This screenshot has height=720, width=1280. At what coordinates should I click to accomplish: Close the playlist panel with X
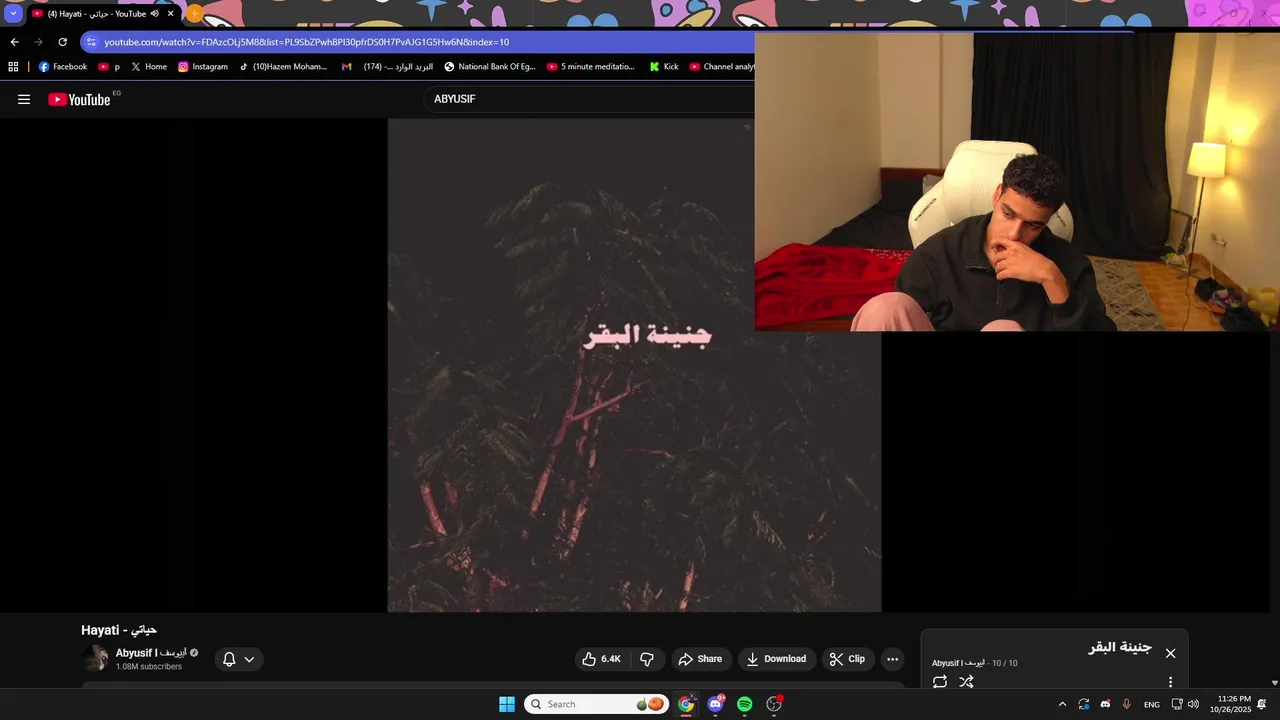(1170, 653)
